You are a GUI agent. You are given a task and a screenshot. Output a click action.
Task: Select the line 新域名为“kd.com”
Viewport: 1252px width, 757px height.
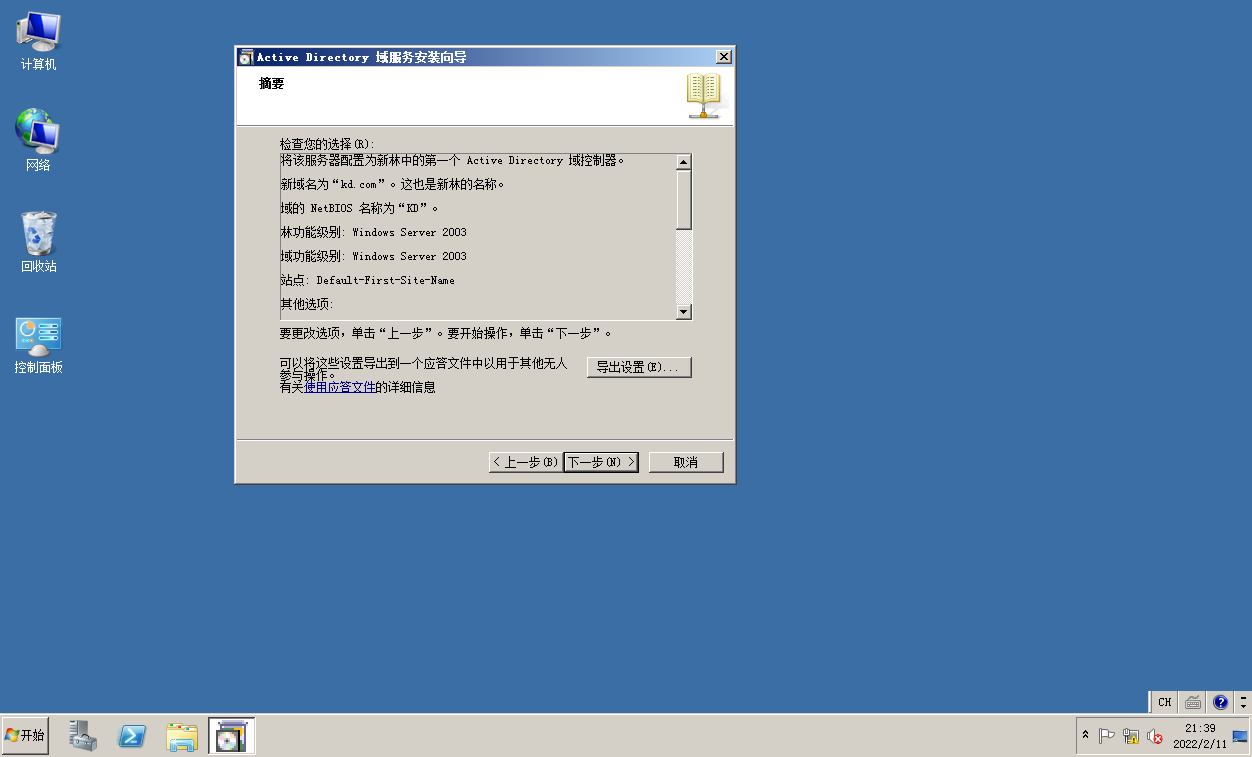[393, 185]
